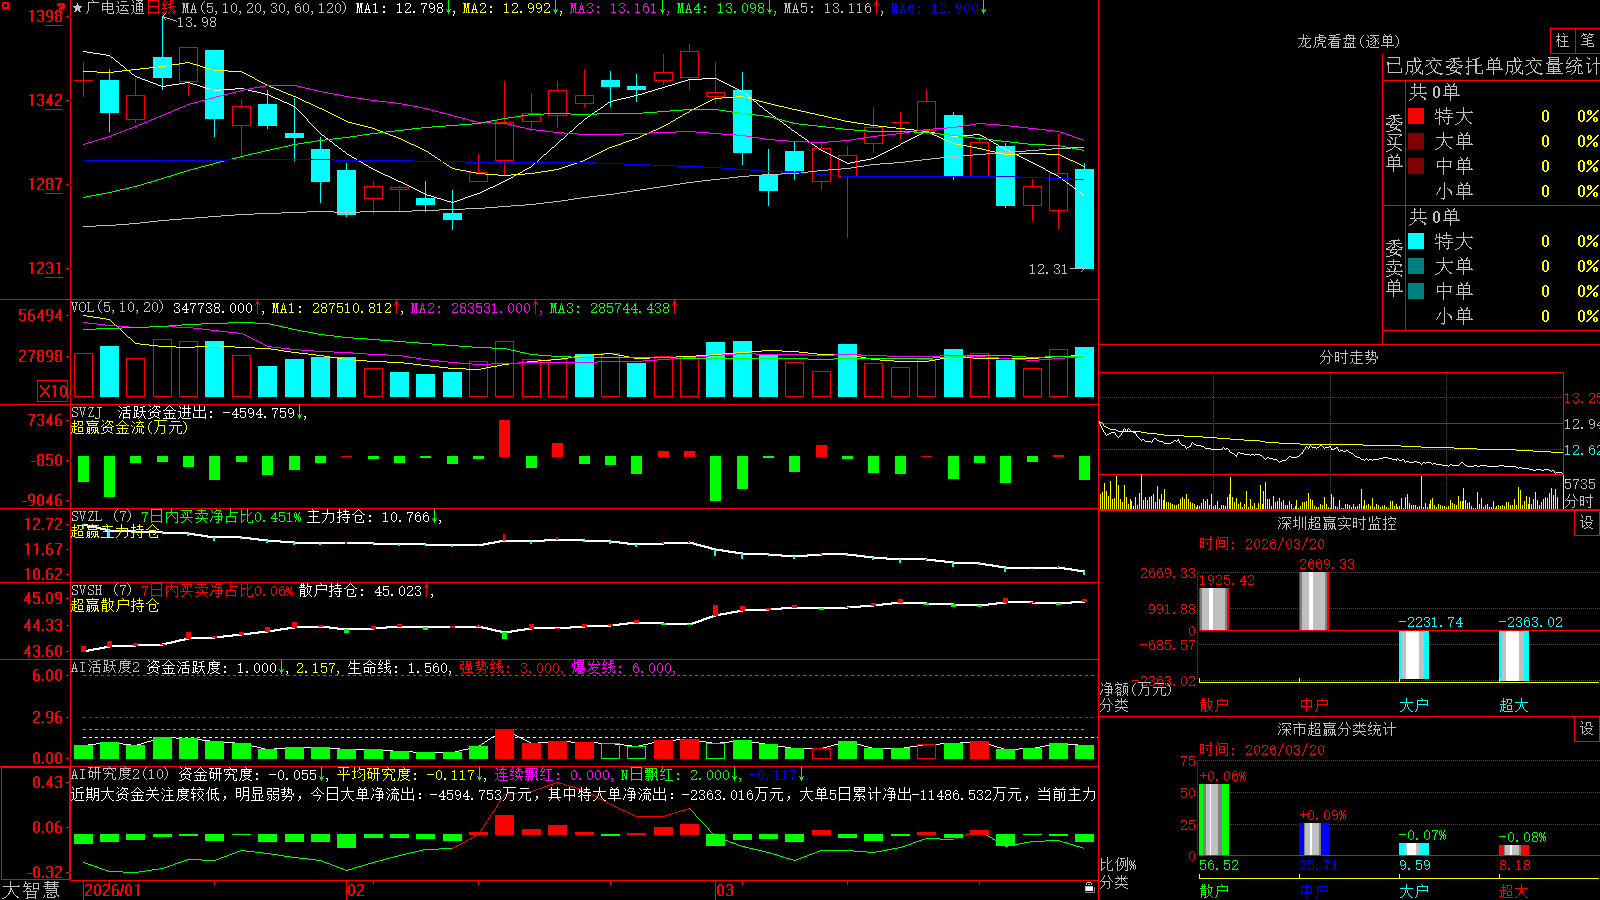The height and width of the screenshot is (900, 1600).
Task: Switch the order panel to 笔 view
Action: pyautogui.click(x=1588, y=40)
